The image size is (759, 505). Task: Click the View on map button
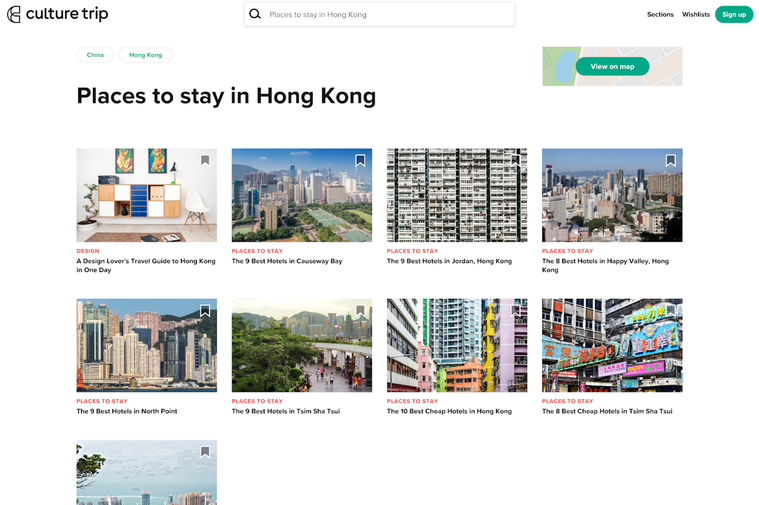(x=612, y=66)
